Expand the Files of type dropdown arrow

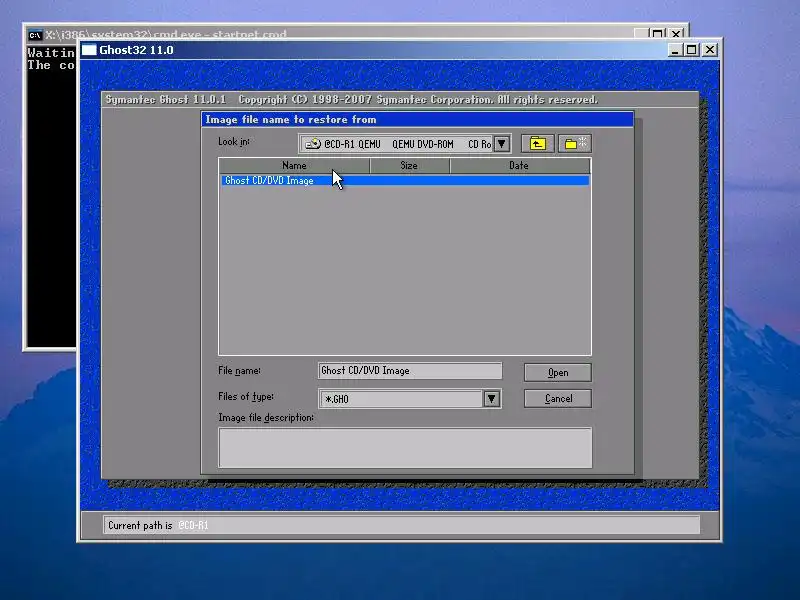(491, 398)
